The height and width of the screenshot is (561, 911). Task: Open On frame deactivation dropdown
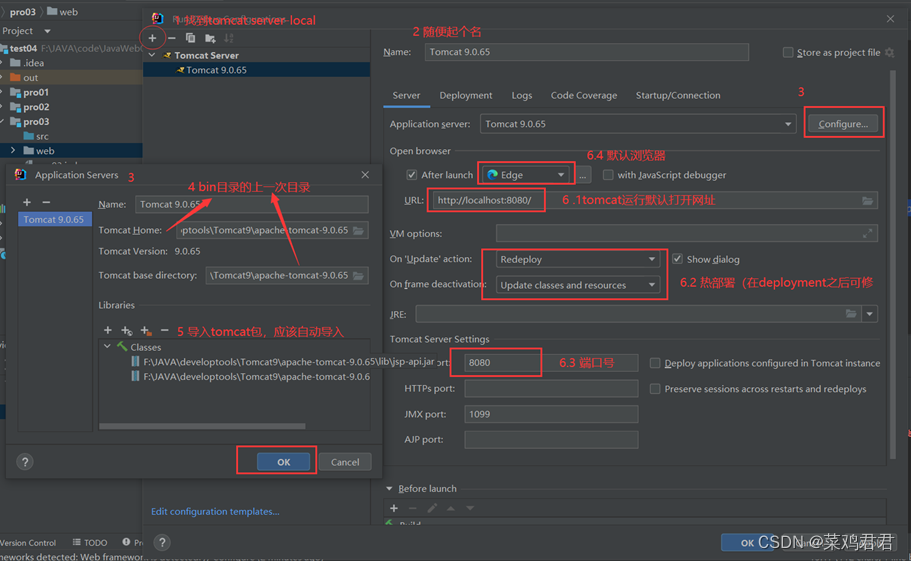point(578,285)
